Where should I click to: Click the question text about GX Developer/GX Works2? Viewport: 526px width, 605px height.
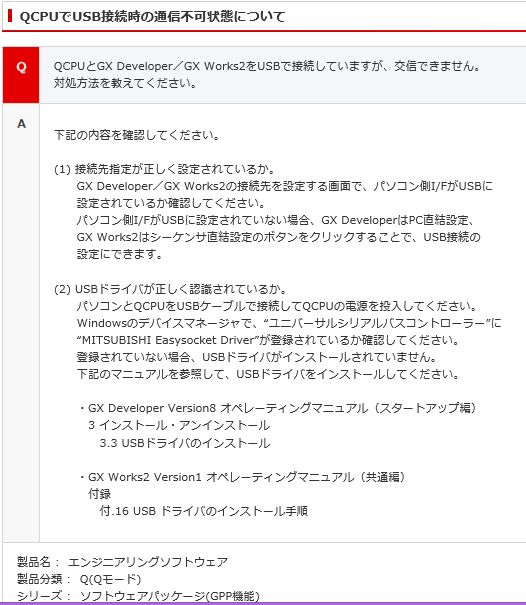pyautogui.click(x=267, y=74)
